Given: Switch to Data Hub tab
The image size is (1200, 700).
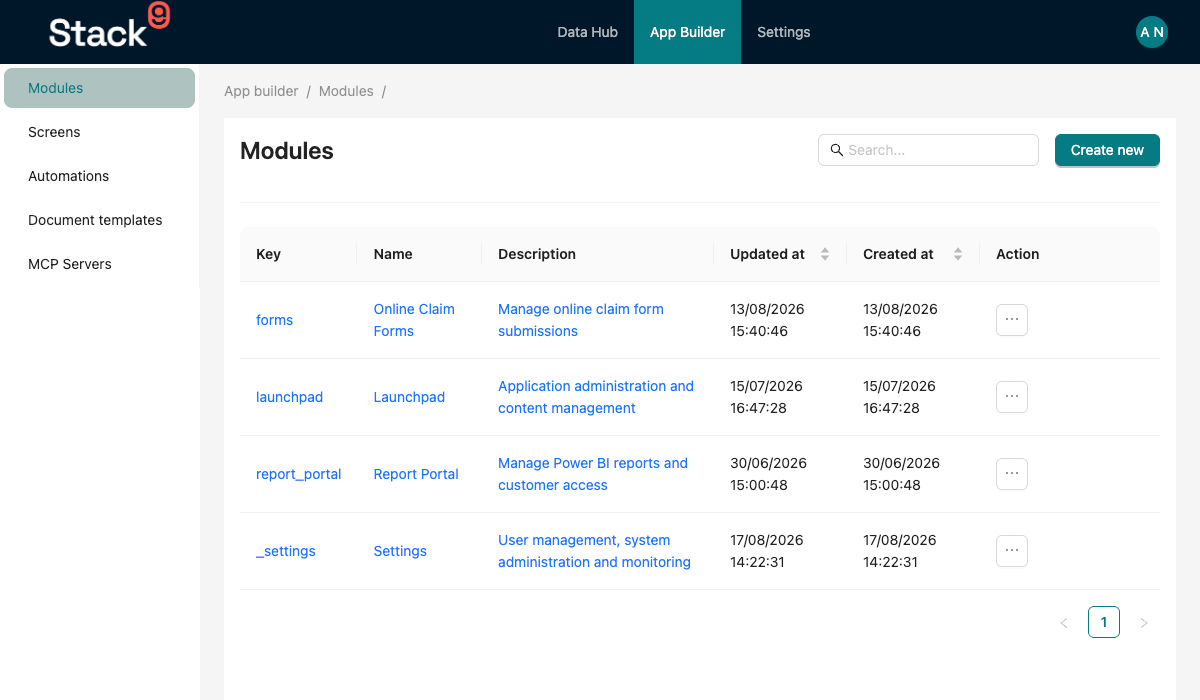Looking at the screenshot, I should (587, 32).
